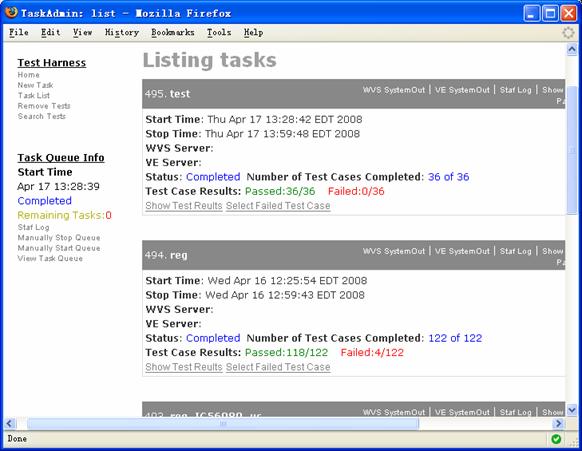Open the History menu

pos(122,33)
